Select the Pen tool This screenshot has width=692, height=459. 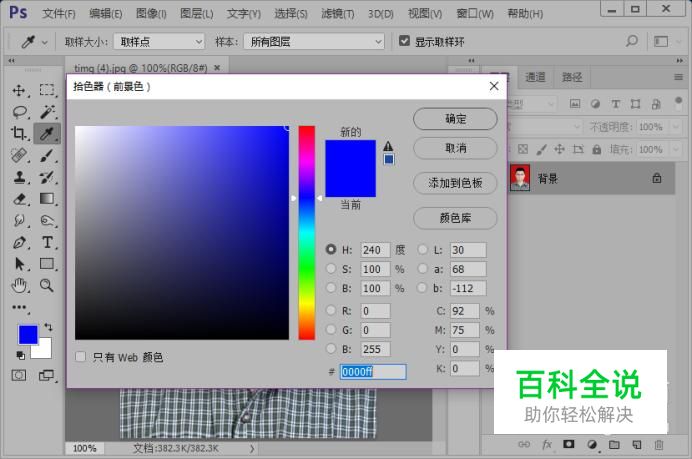[19, 243]
